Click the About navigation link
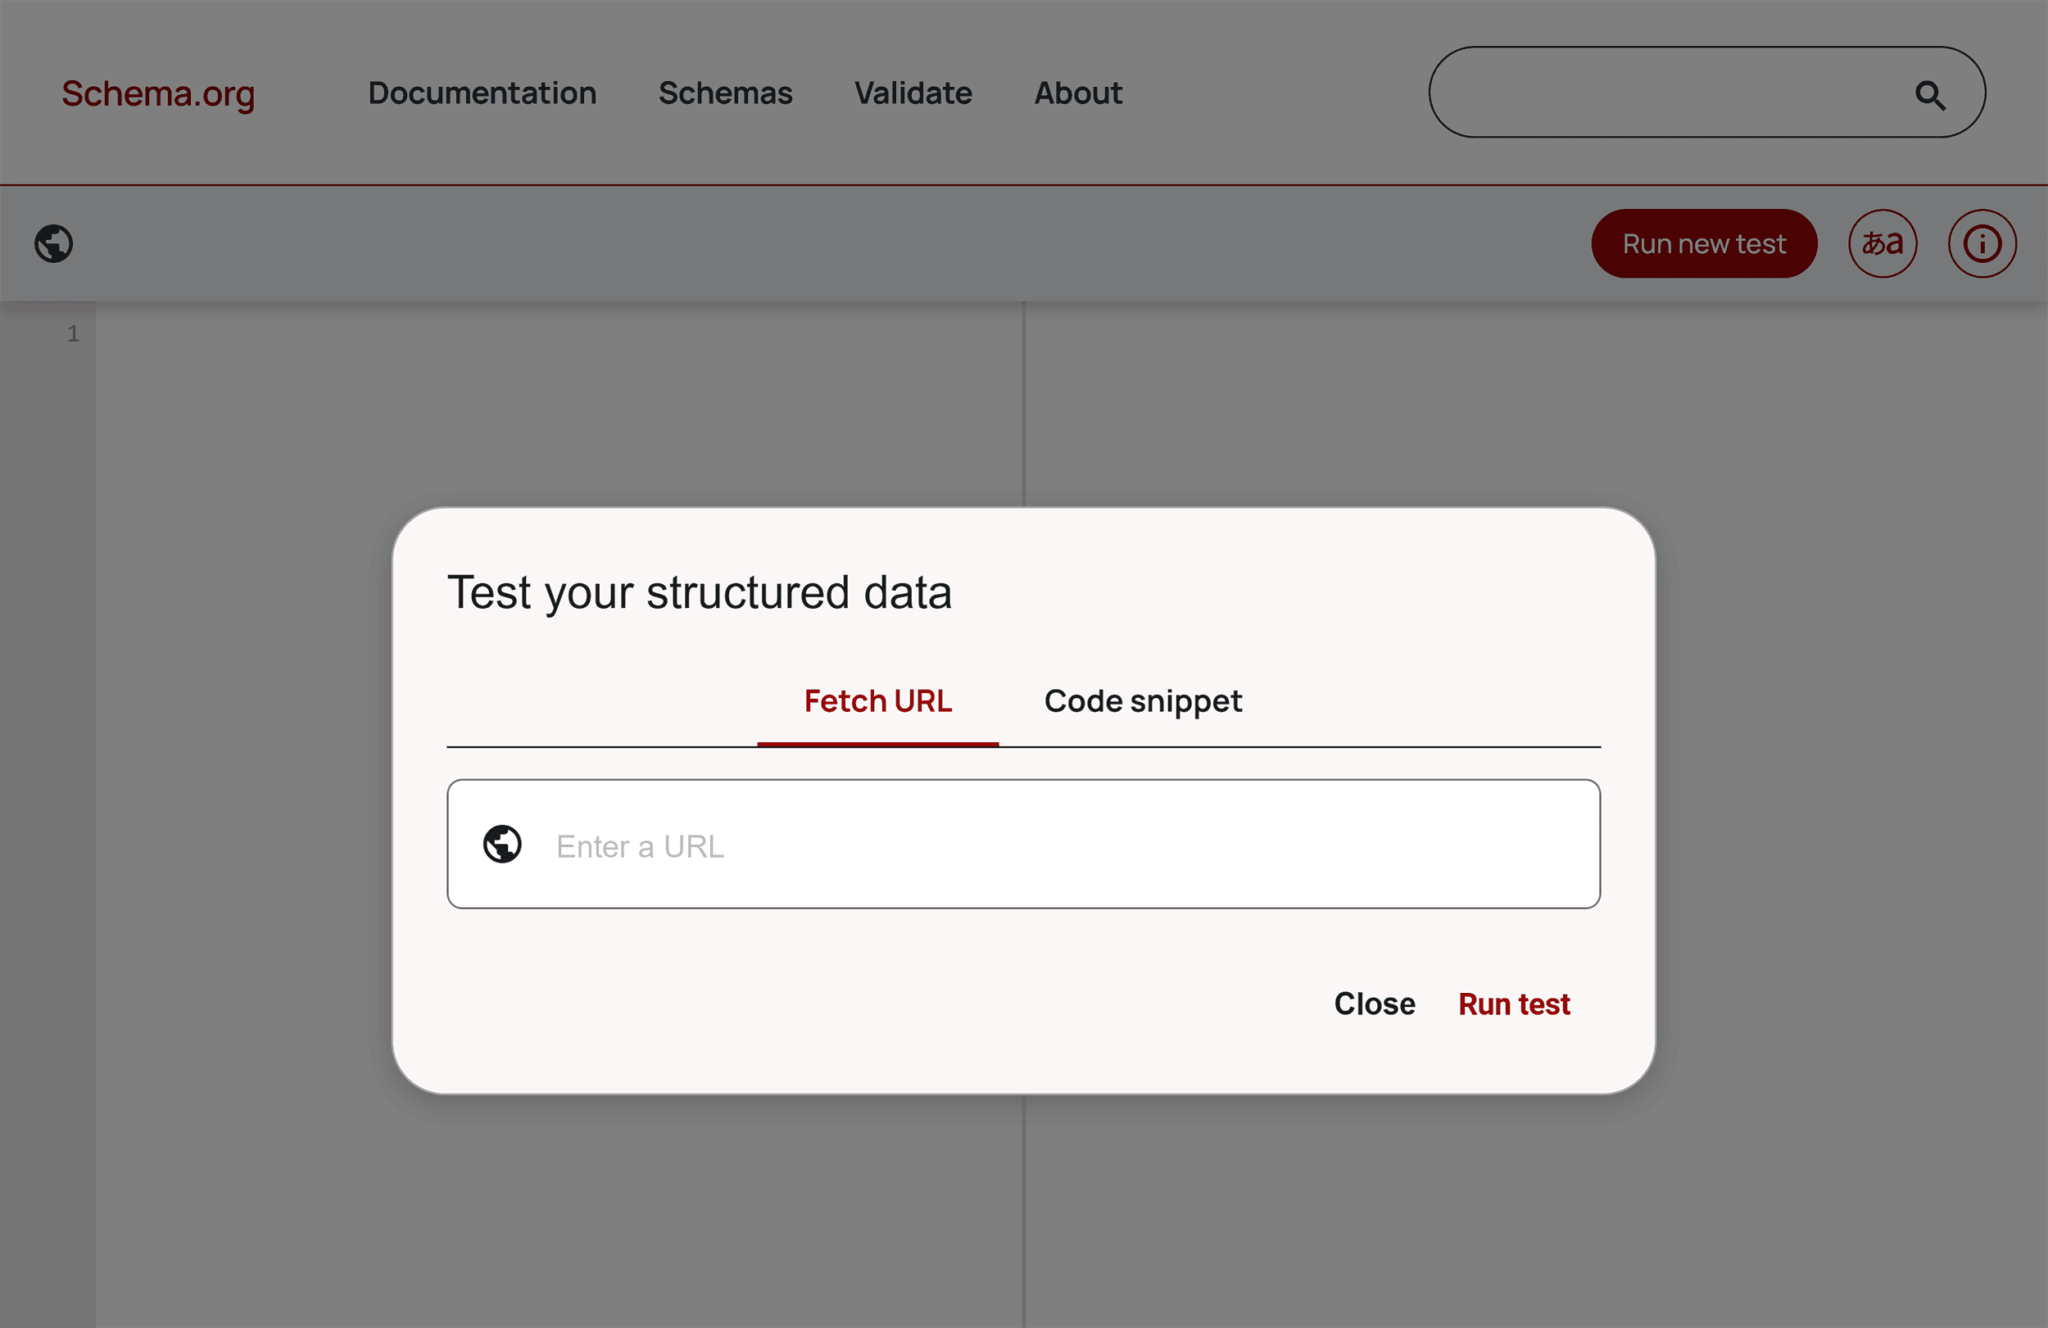Image resolution: width=2048 pixels, height=1328 pixels. tap(1076, 93)
